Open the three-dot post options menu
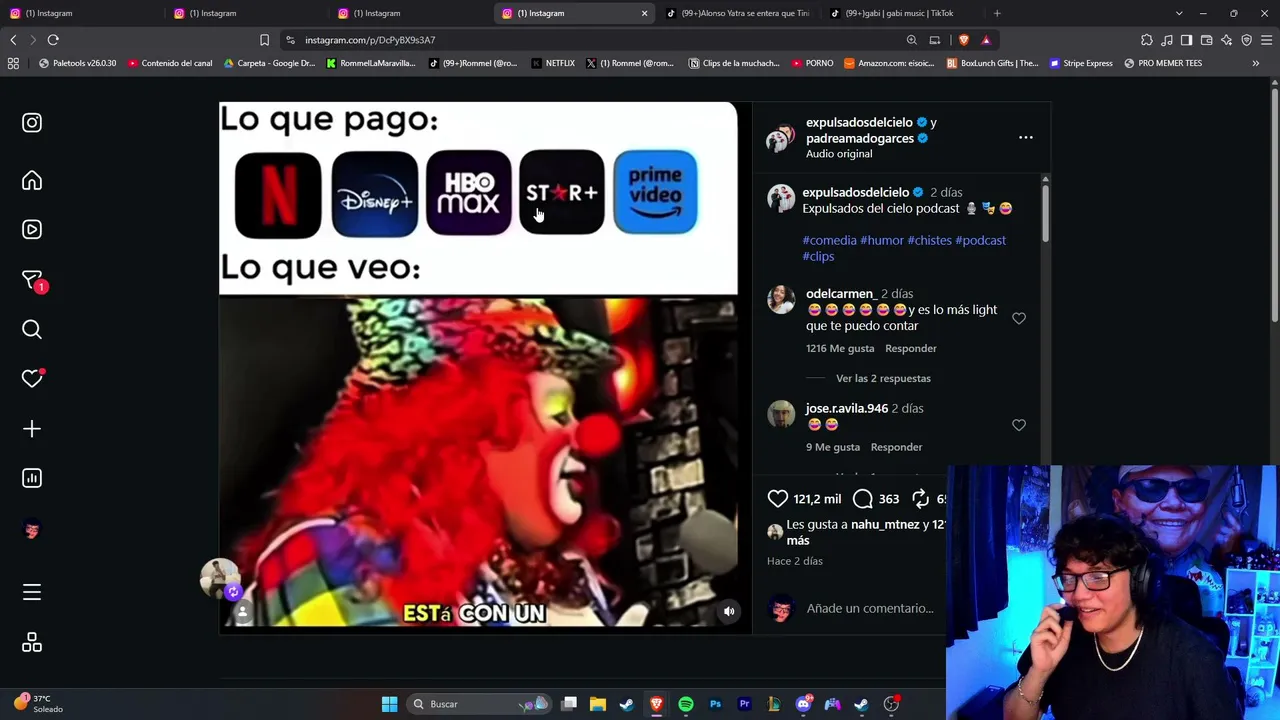This screenshot has height=720, width=1280. (x=1025, y=138)
